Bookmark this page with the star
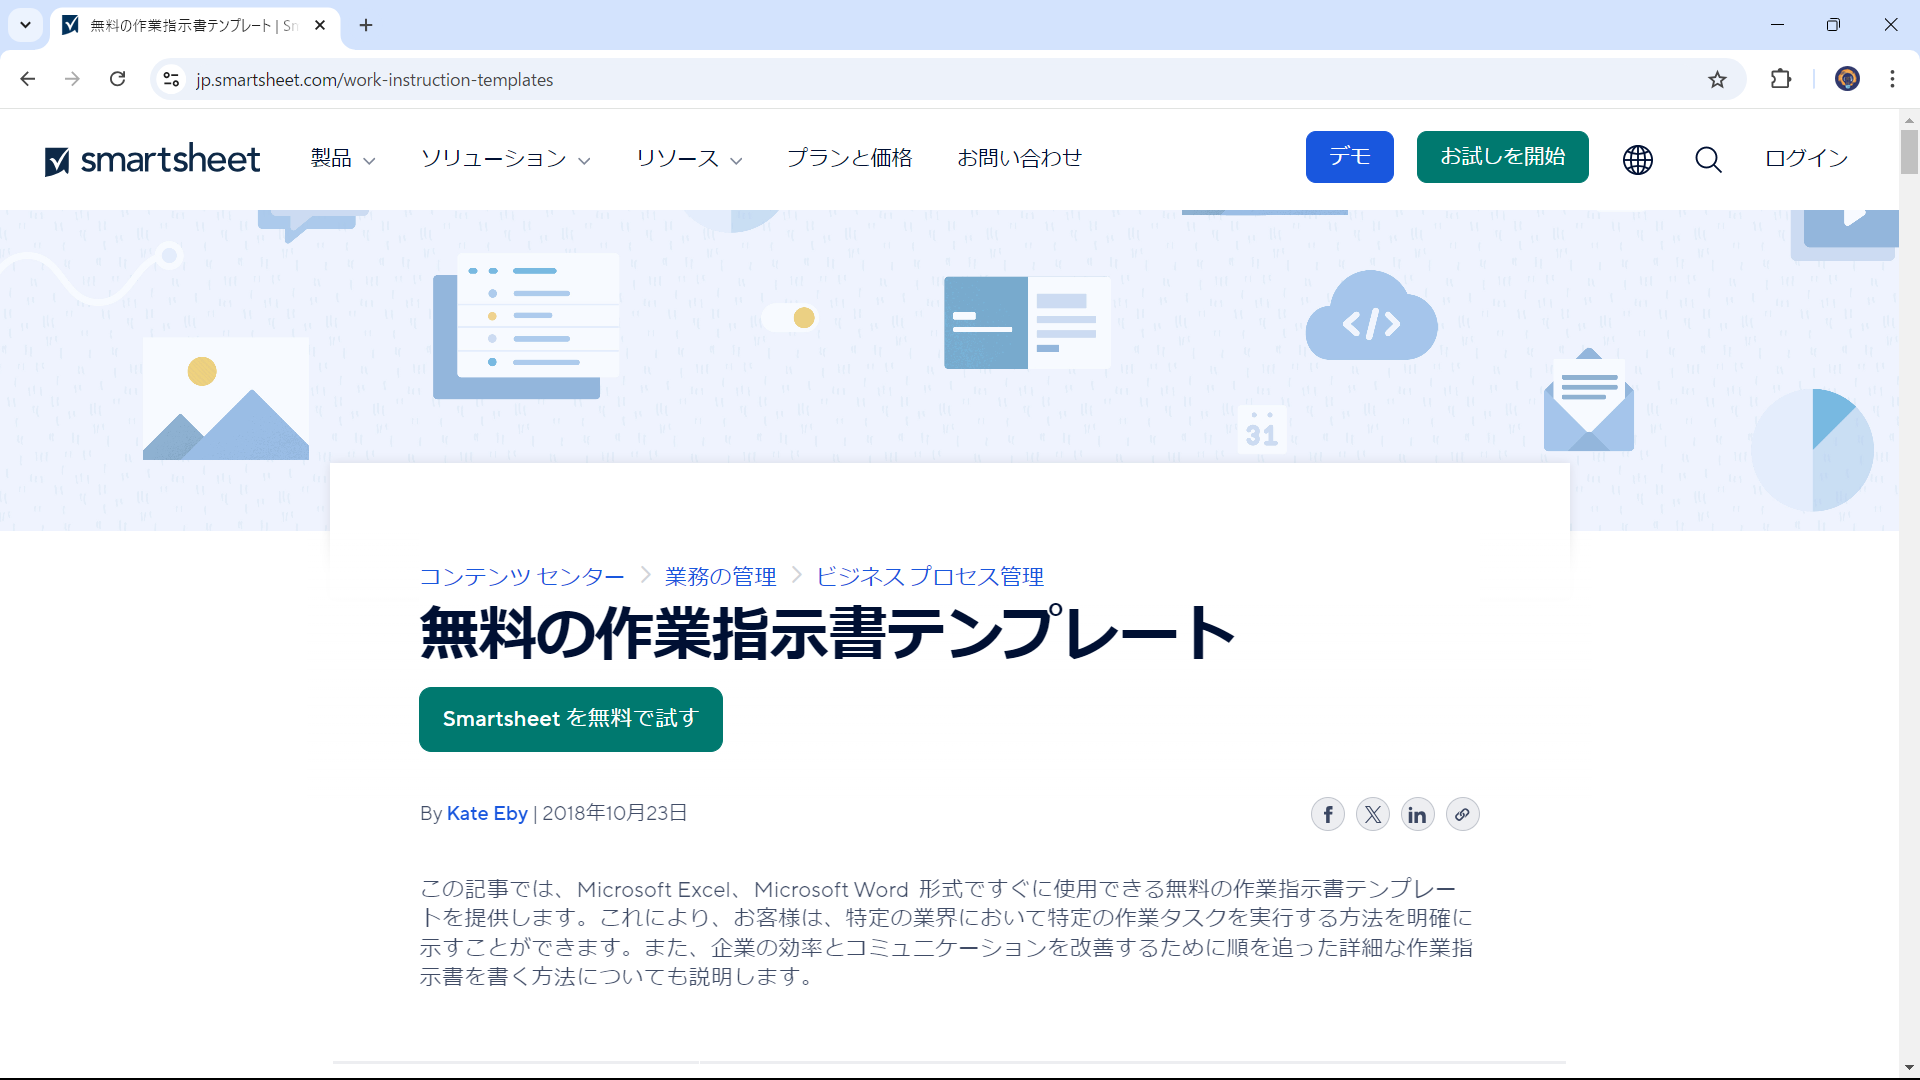Screen dimensions: 1920x1080 click(1717, 79)
